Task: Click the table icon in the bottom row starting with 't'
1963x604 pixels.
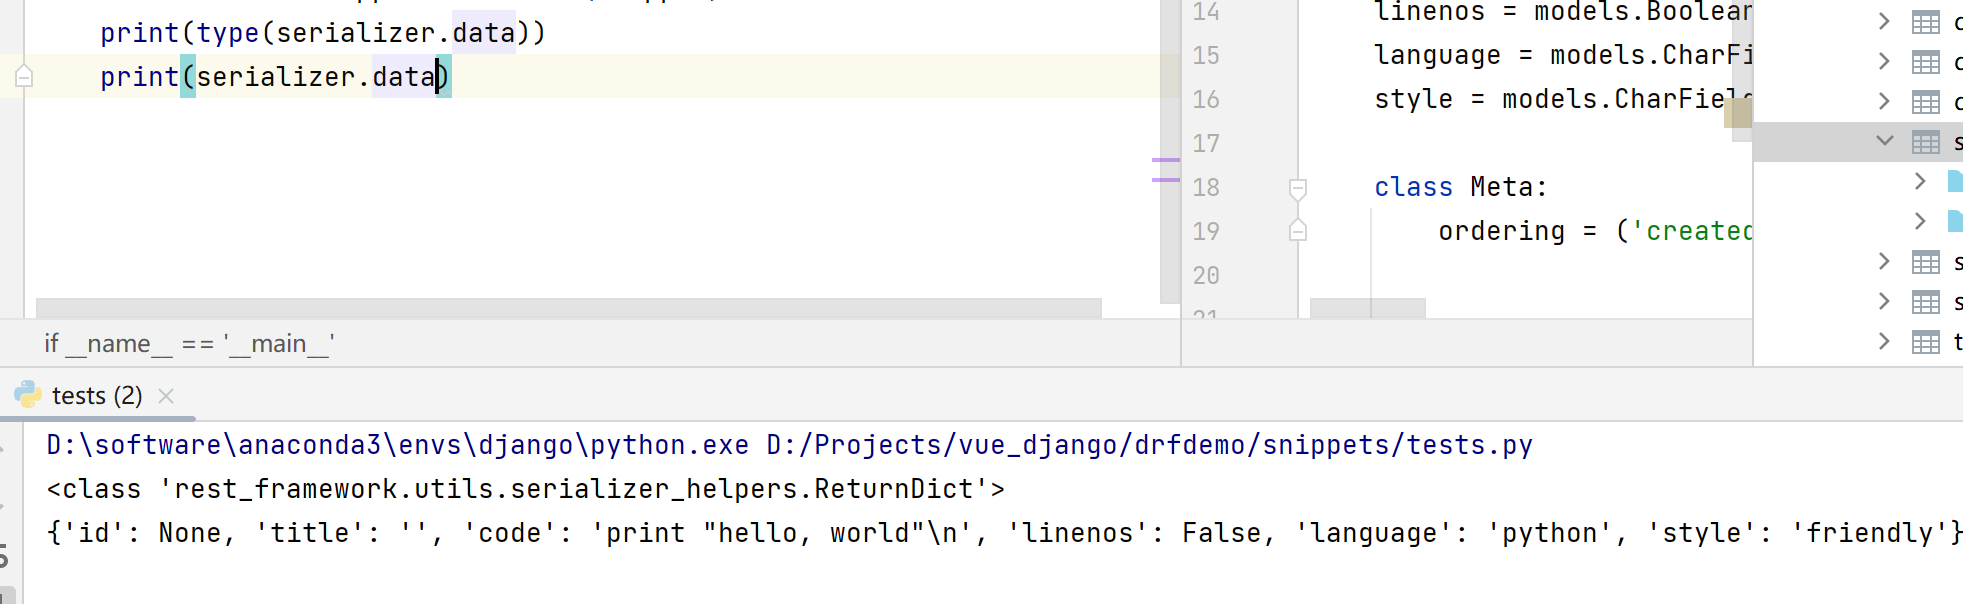Action: (1925, 342)
